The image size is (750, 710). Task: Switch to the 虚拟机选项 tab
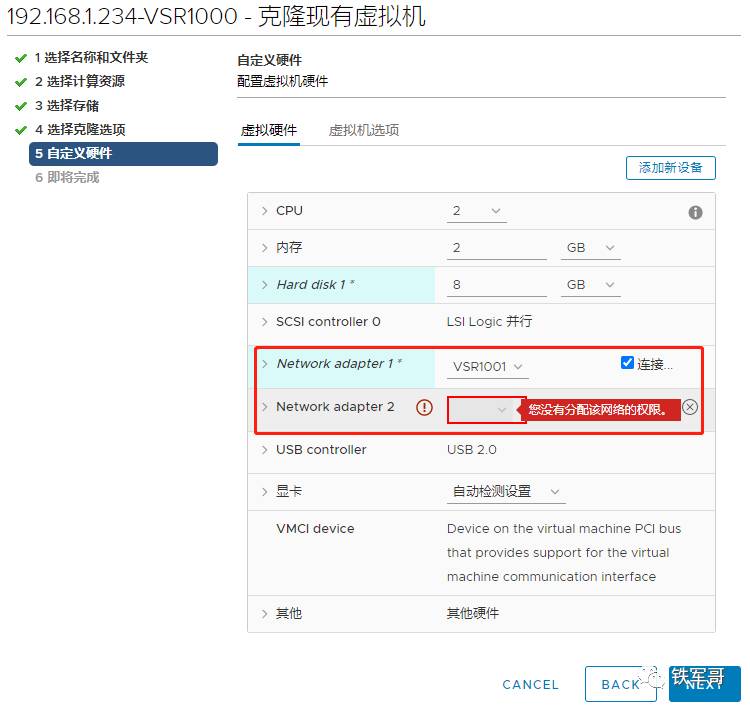tap(364, 130)
